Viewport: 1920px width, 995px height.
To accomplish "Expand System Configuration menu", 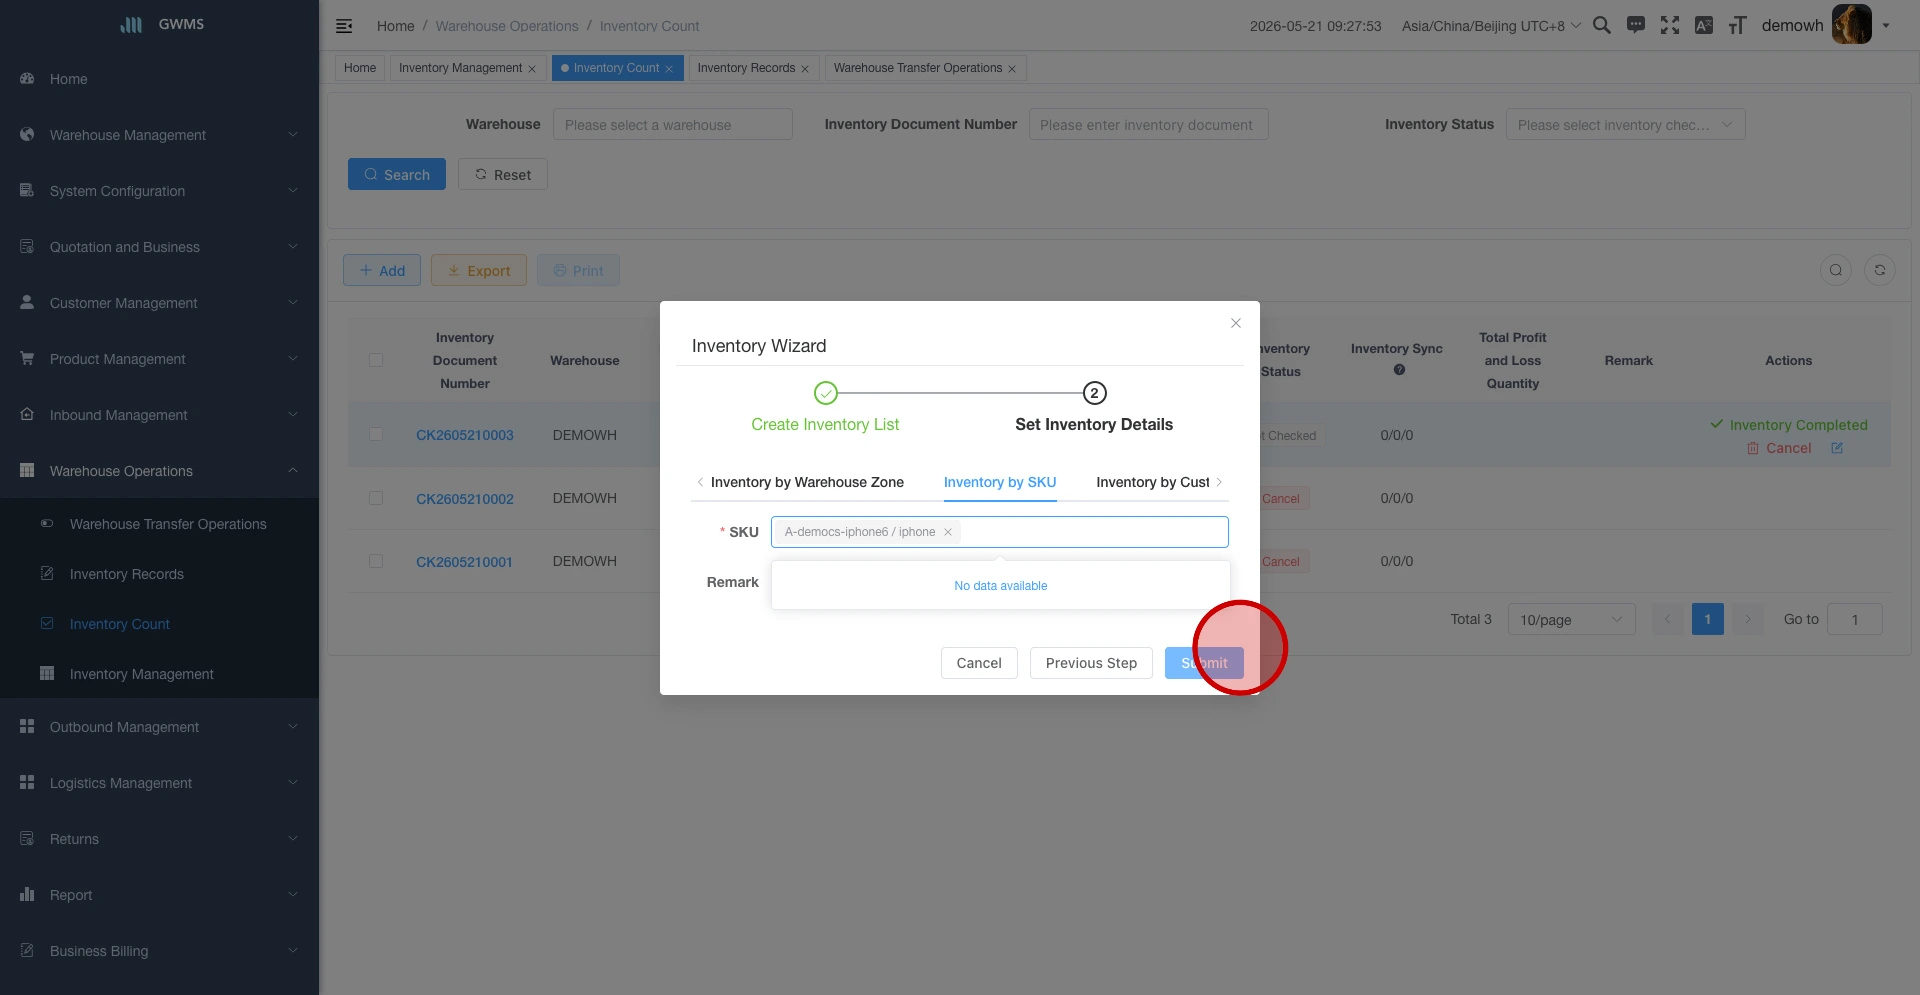I will 159,191.
